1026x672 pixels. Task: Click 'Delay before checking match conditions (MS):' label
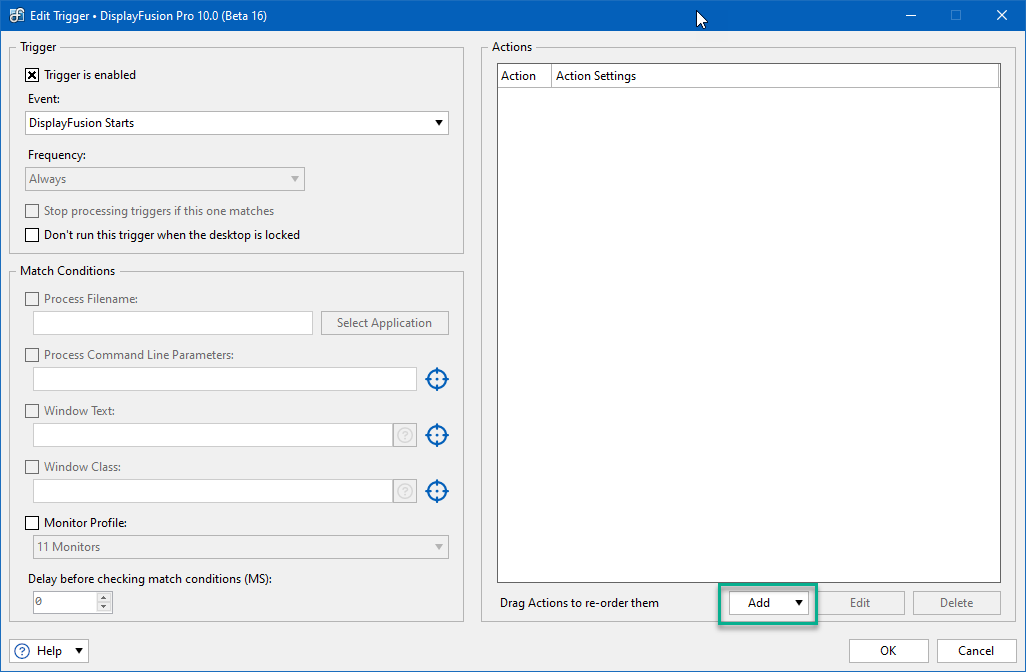(150, 579)
